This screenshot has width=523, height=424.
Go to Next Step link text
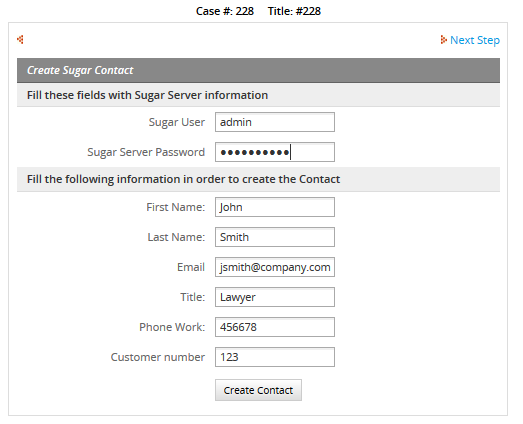pos(475,40)
